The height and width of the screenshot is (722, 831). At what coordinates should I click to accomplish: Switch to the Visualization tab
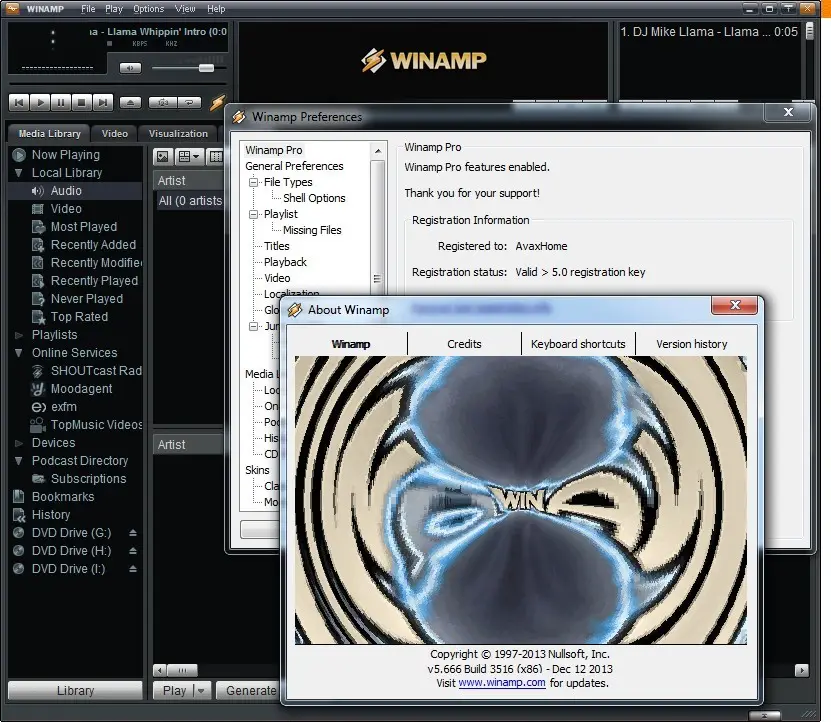[x=178, y=134]
